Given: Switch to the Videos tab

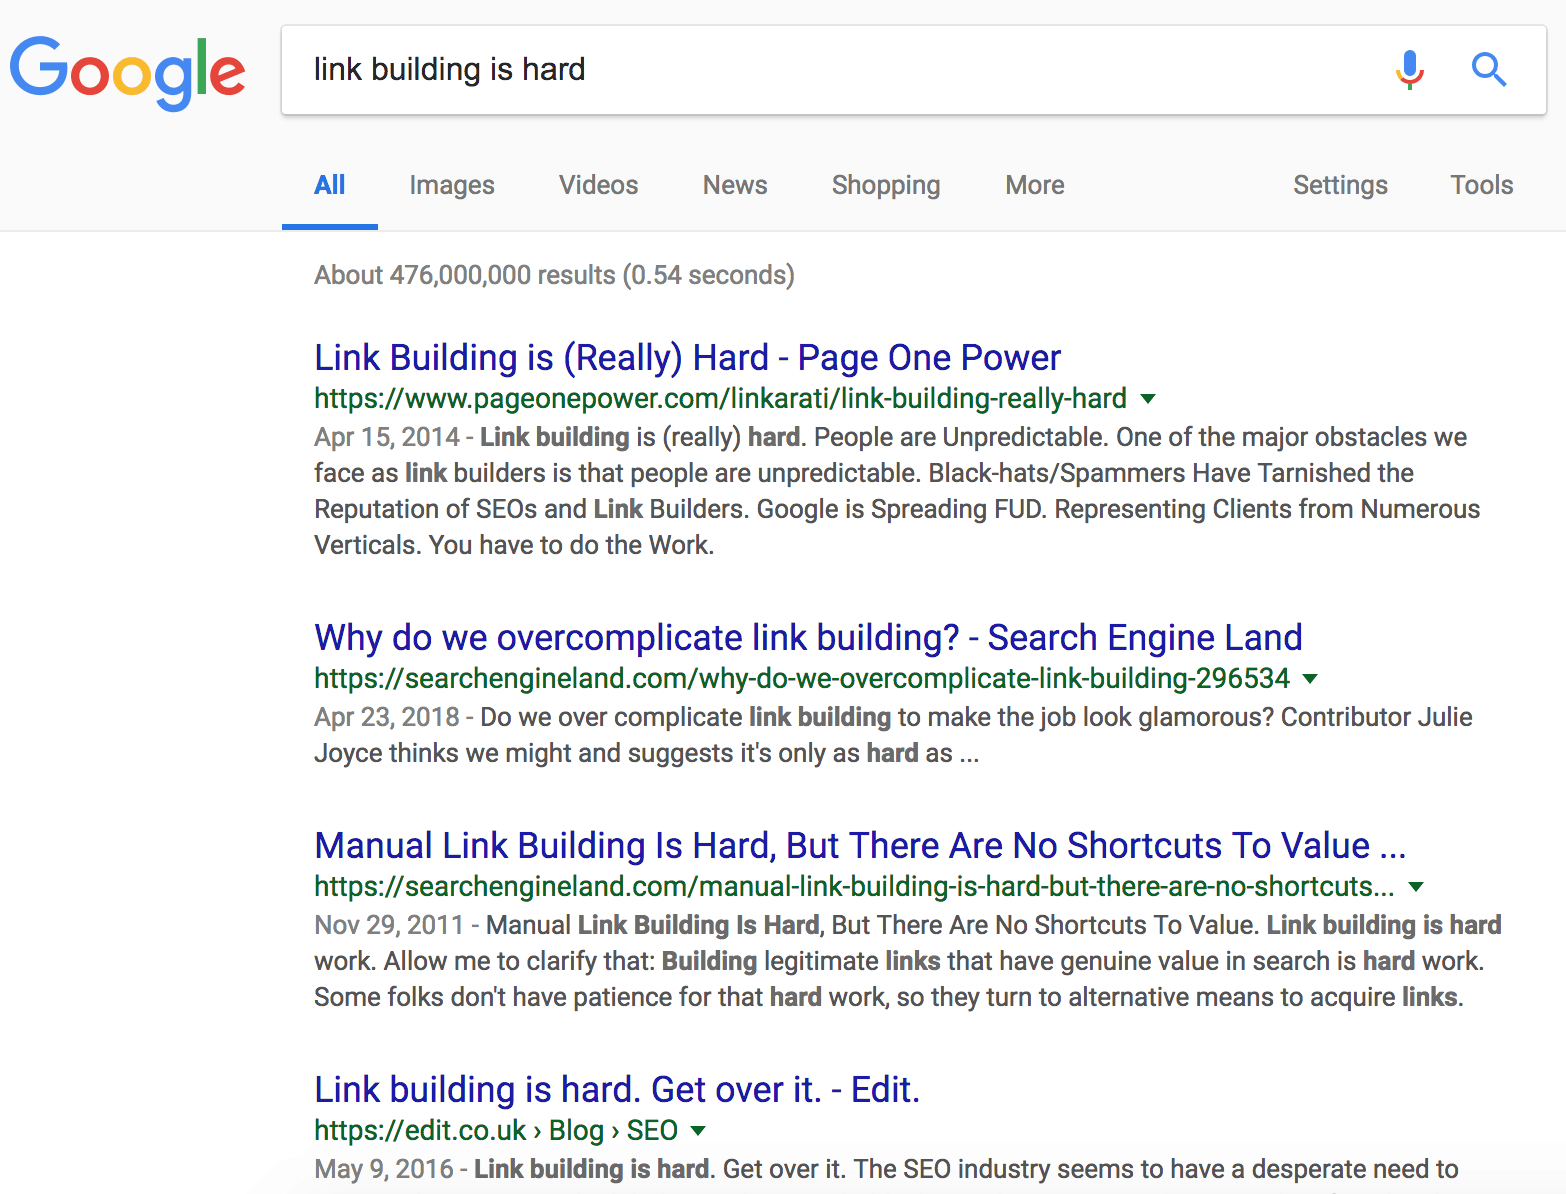Looking at the screenshot, I should click(x=598, y=185).
